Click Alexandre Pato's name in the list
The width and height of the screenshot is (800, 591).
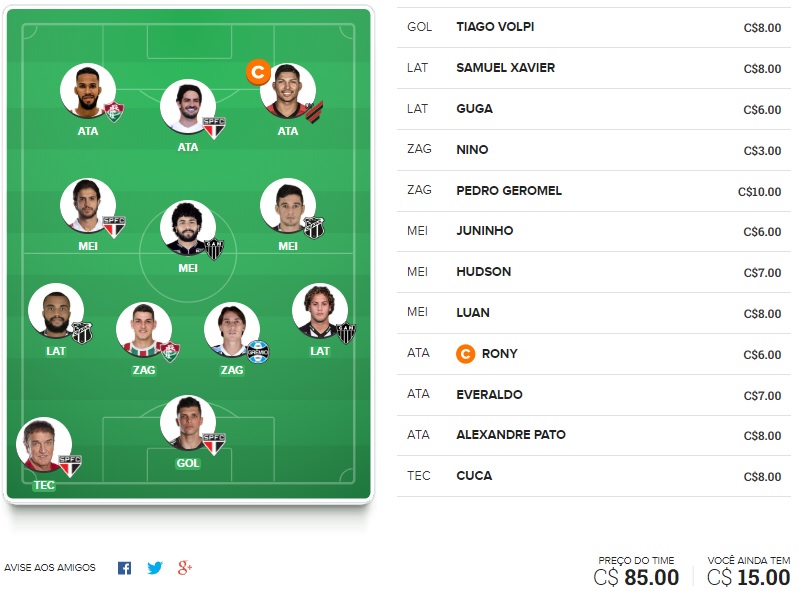[510, 435]
